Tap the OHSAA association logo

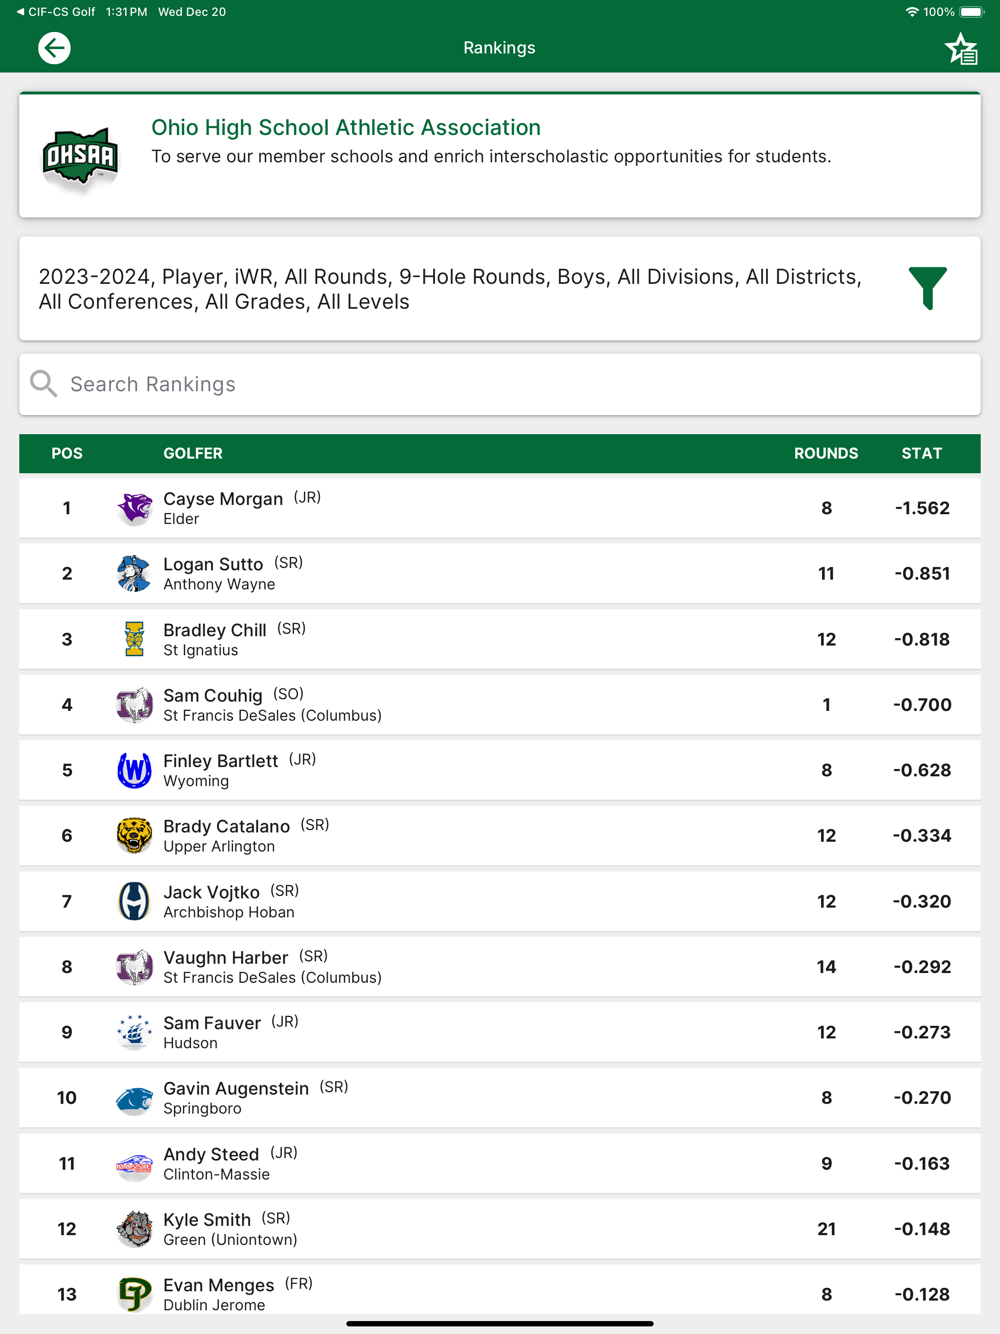click(81, 157)
